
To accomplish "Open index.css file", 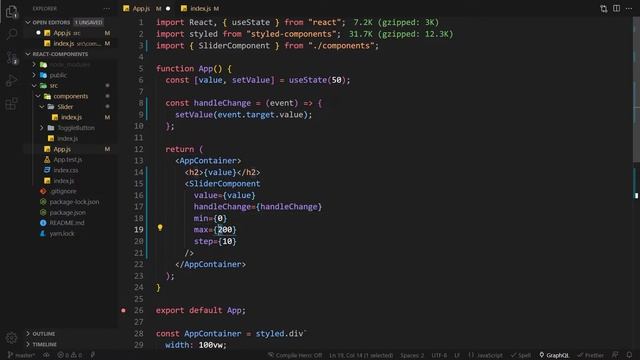I will pos(66,170).
